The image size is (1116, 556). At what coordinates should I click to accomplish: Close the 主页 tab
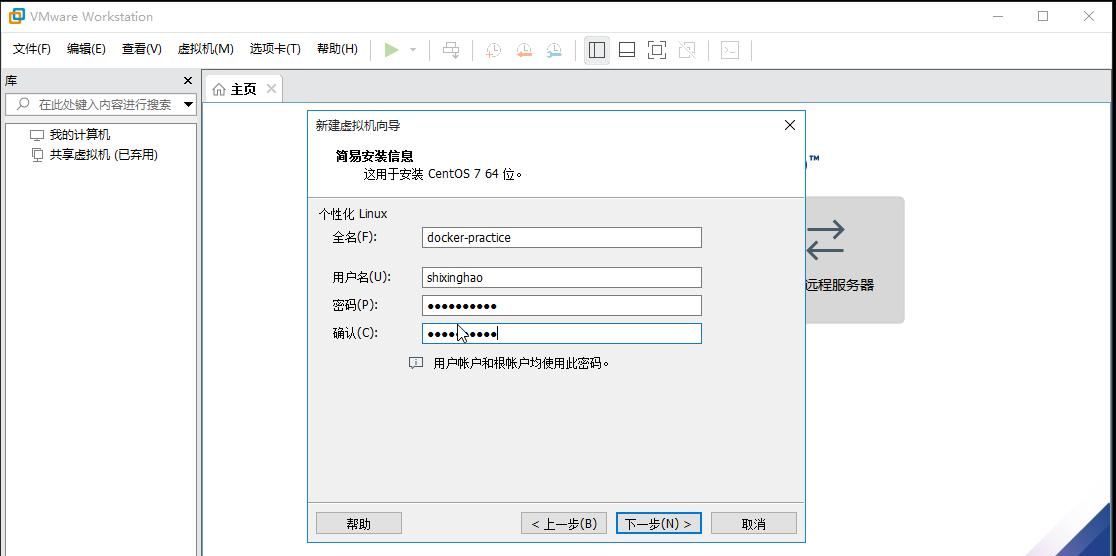pyautogui.click(x=270, y=89)
